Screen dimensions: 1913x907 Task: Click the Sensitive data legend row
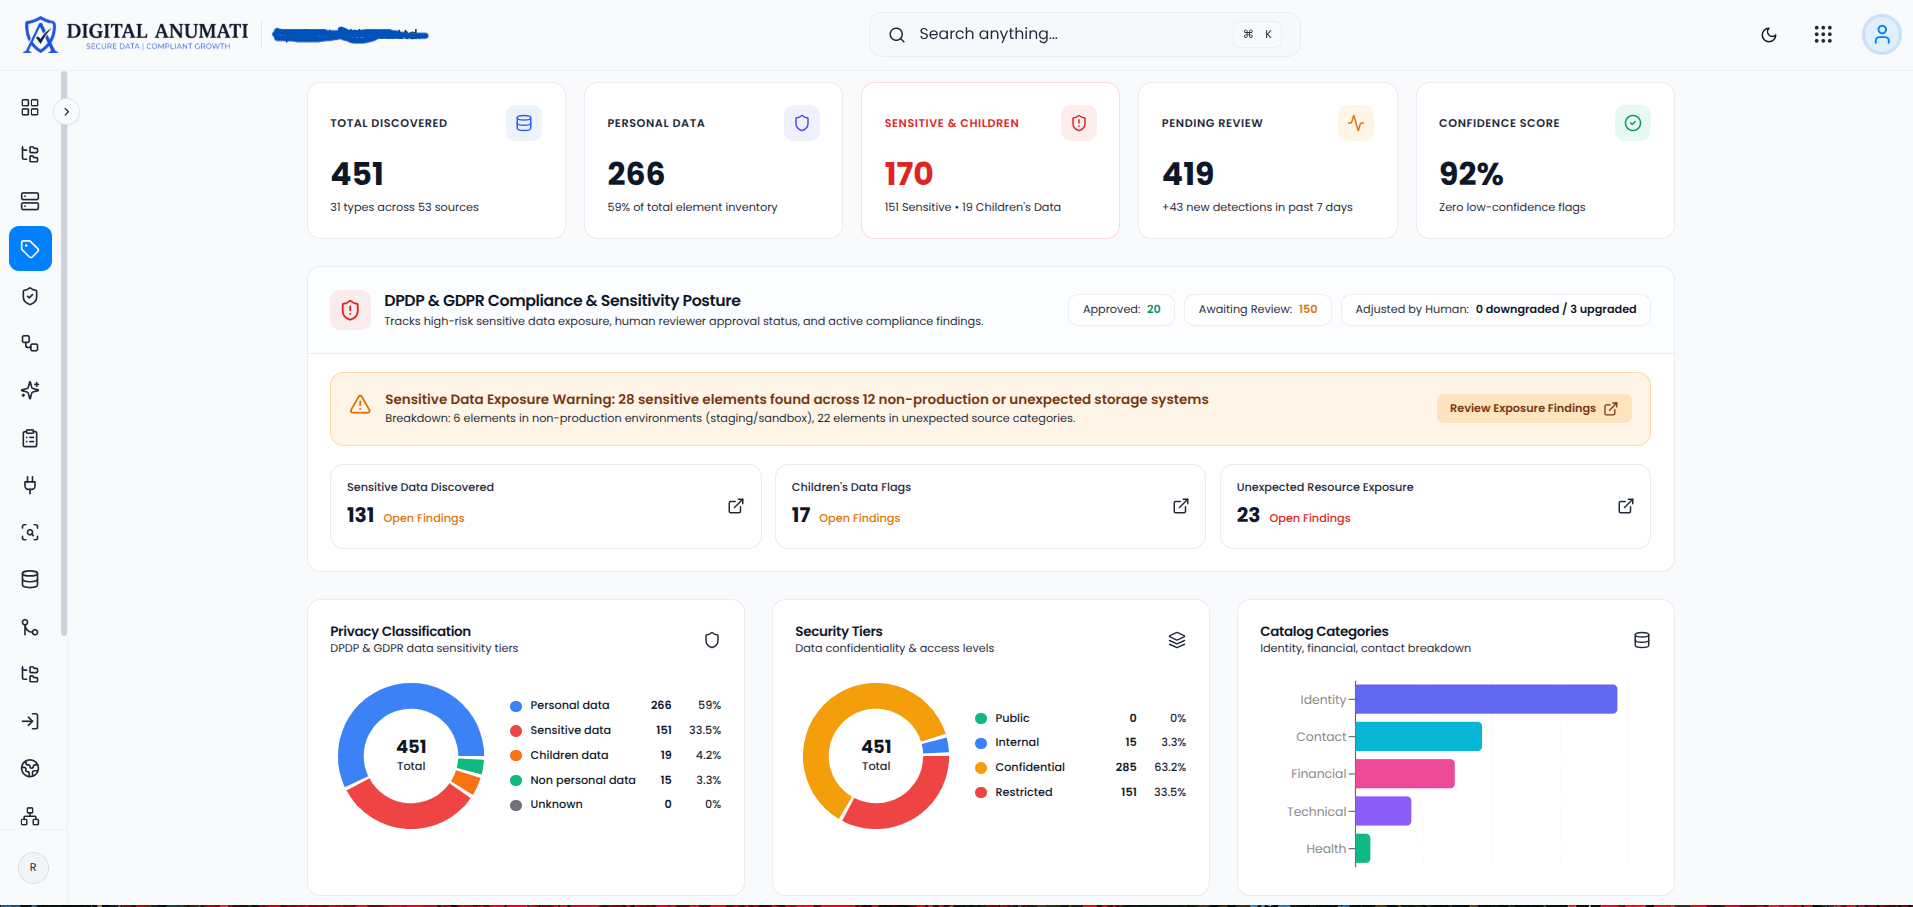pos(615,730)
